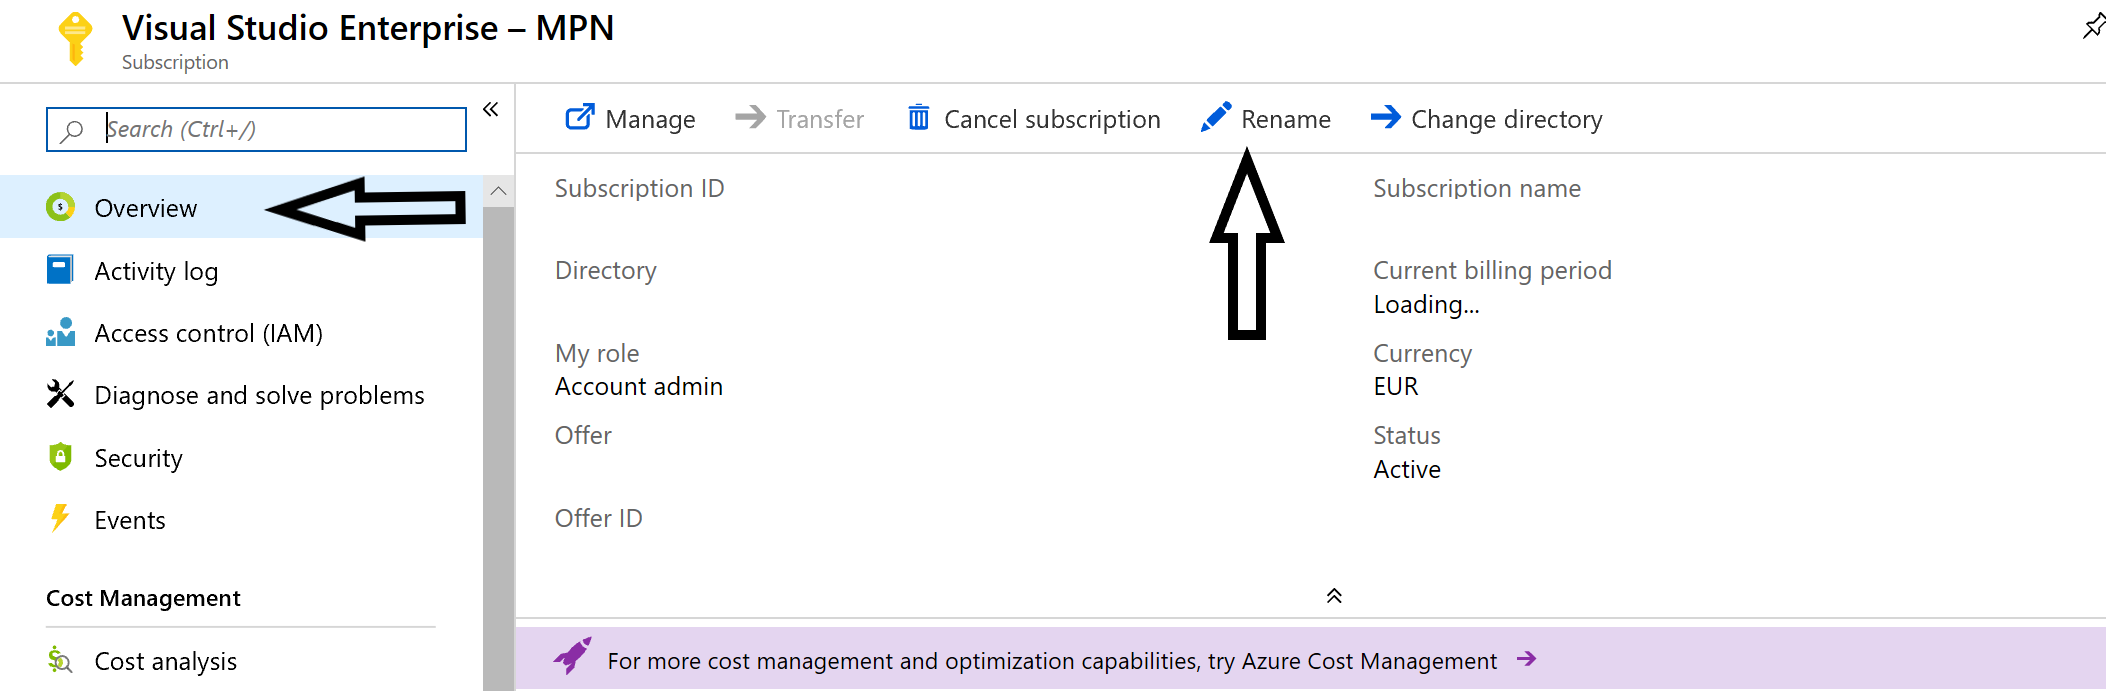Select the Account admin role text
Screen dimensions: 2106x691
click(639, 387)
